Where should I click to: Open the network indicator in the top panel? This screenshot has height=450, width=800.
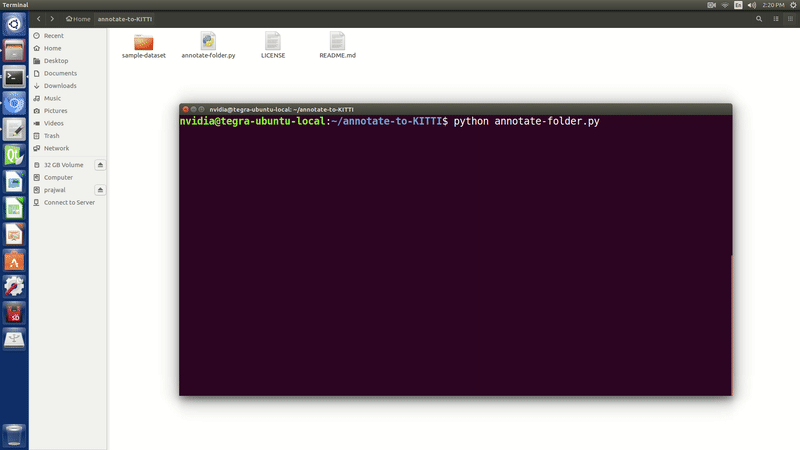pyautogui.click(x=724, y=5)
